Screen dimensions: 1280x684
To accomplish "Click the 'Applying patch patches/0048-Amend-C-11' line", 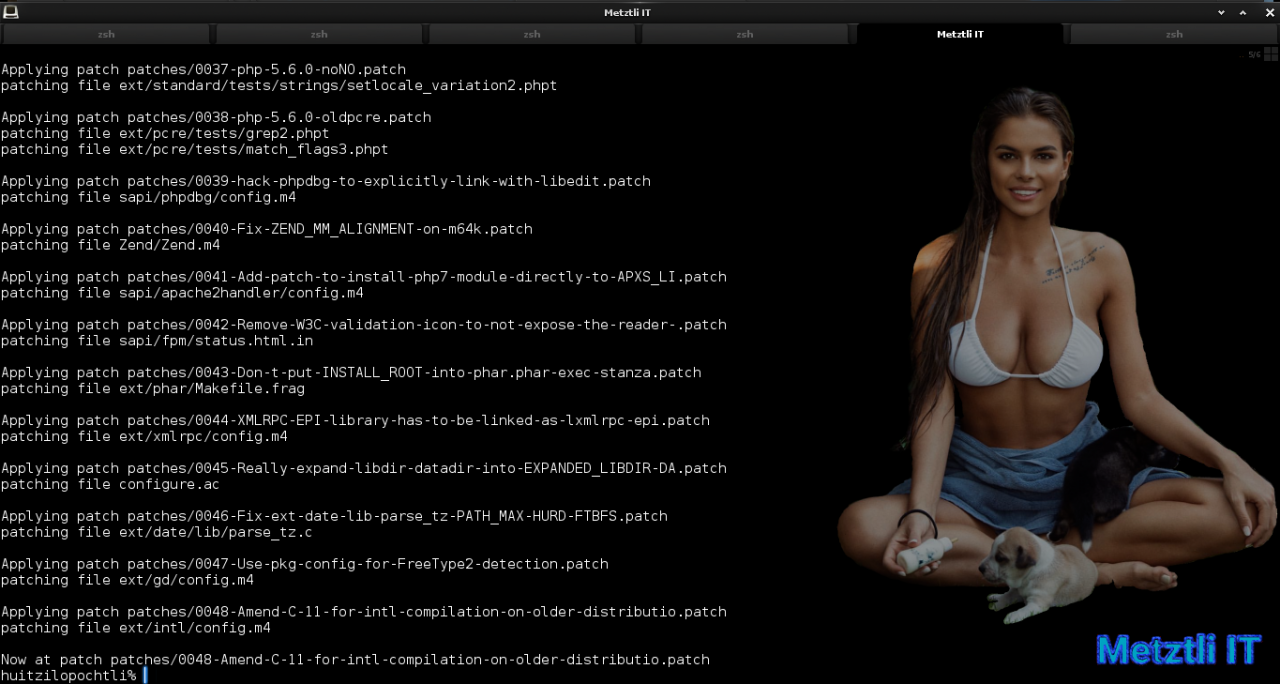I will tap(364, 614).
